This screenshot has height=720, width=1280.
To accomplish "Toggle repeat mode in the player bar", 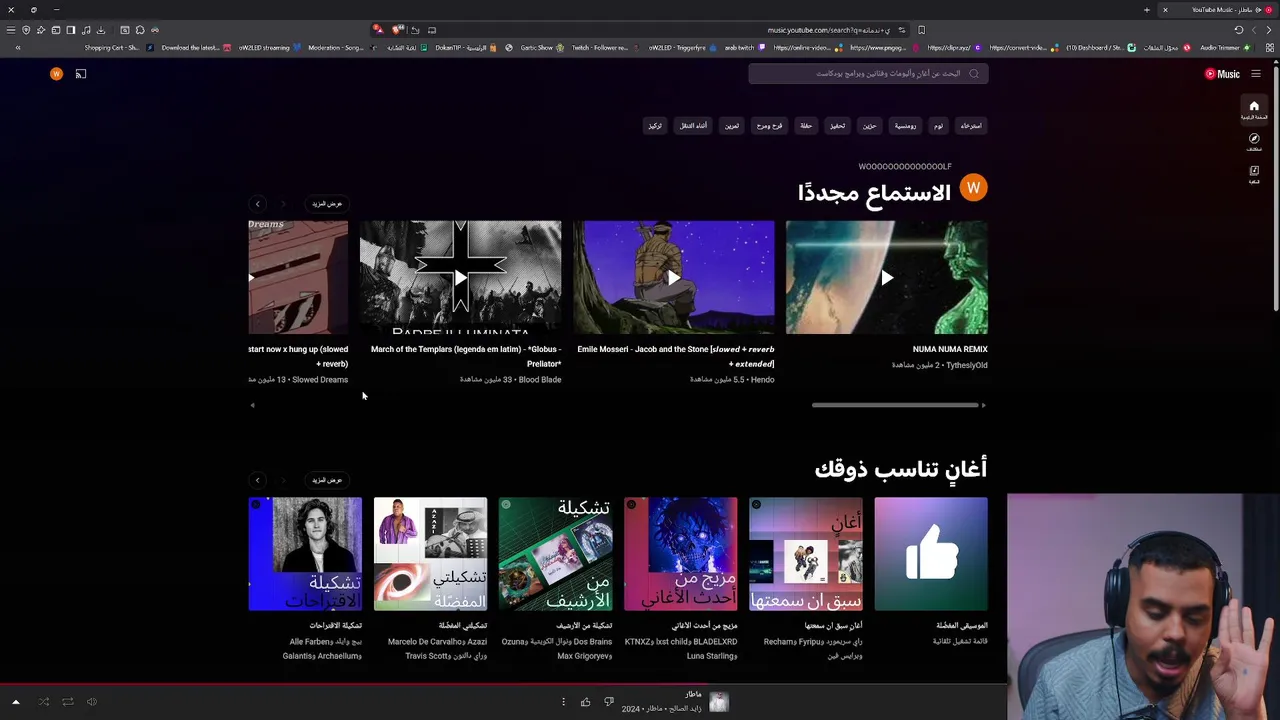I will [x=68, y=702].
